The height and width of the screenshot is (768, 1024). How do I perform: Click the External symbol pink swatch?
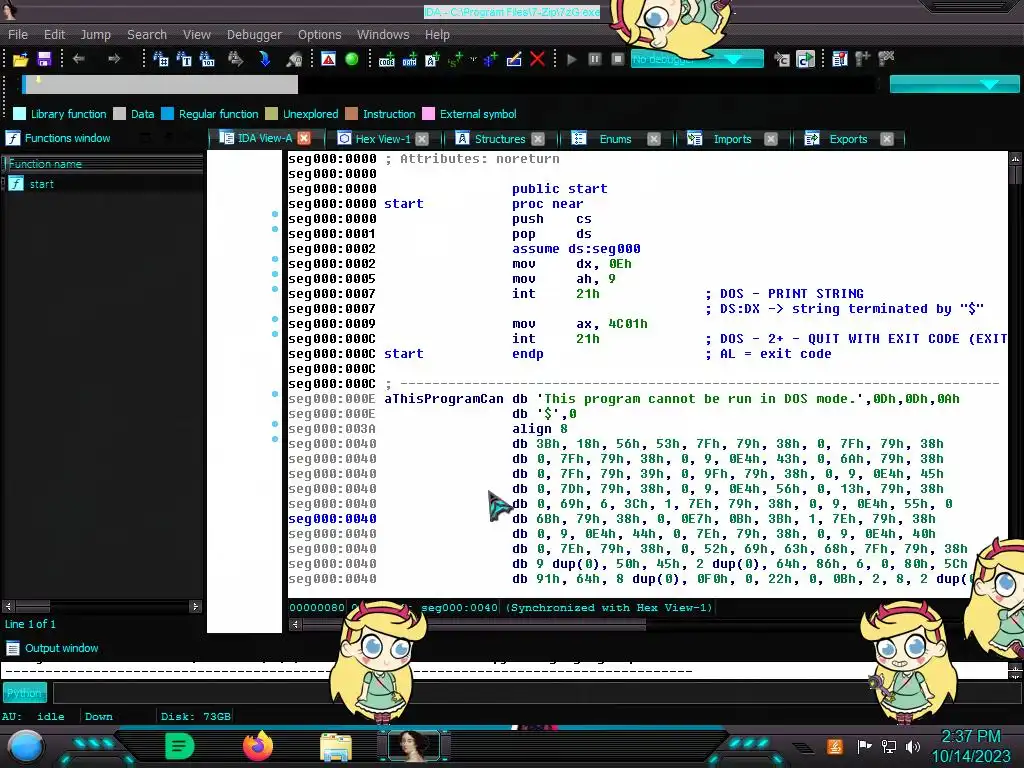coord(428,114)
